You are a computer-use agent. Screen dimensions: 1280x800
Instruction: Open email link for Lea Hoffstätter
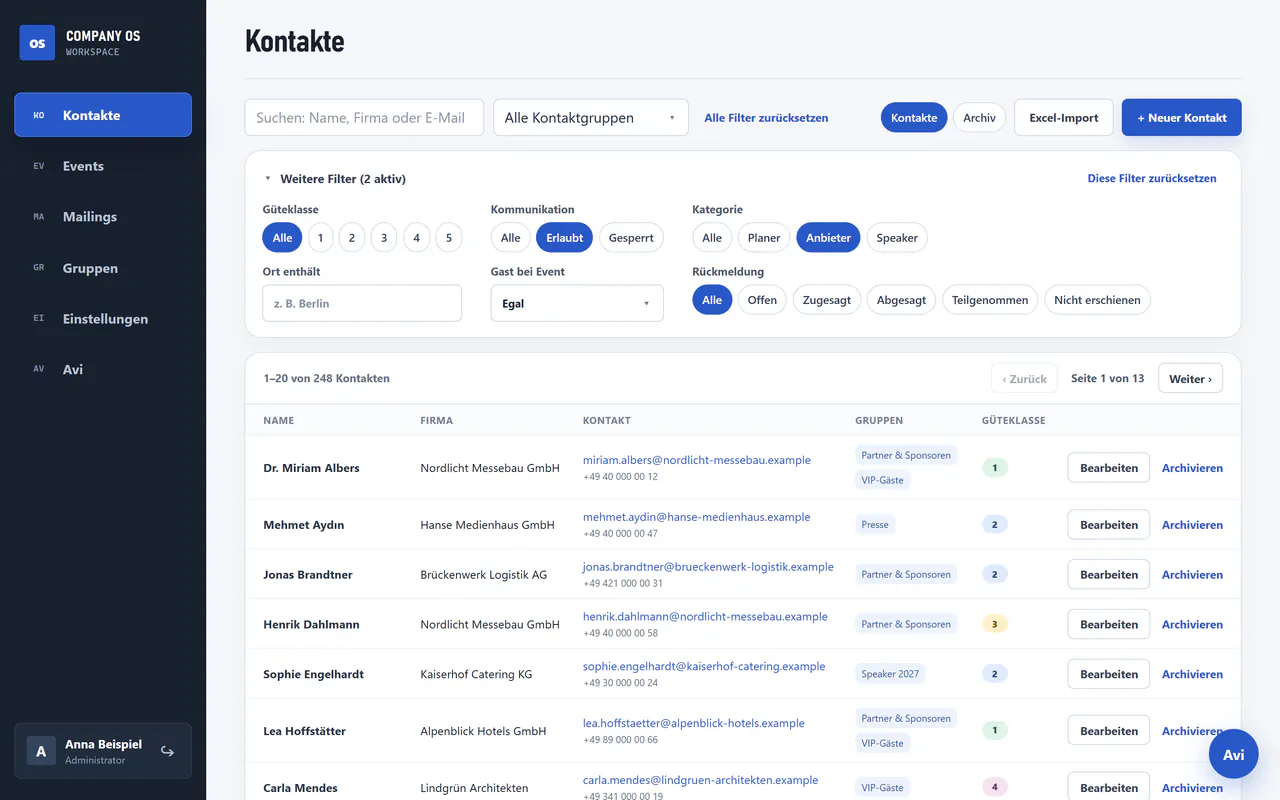pos(694,723)
